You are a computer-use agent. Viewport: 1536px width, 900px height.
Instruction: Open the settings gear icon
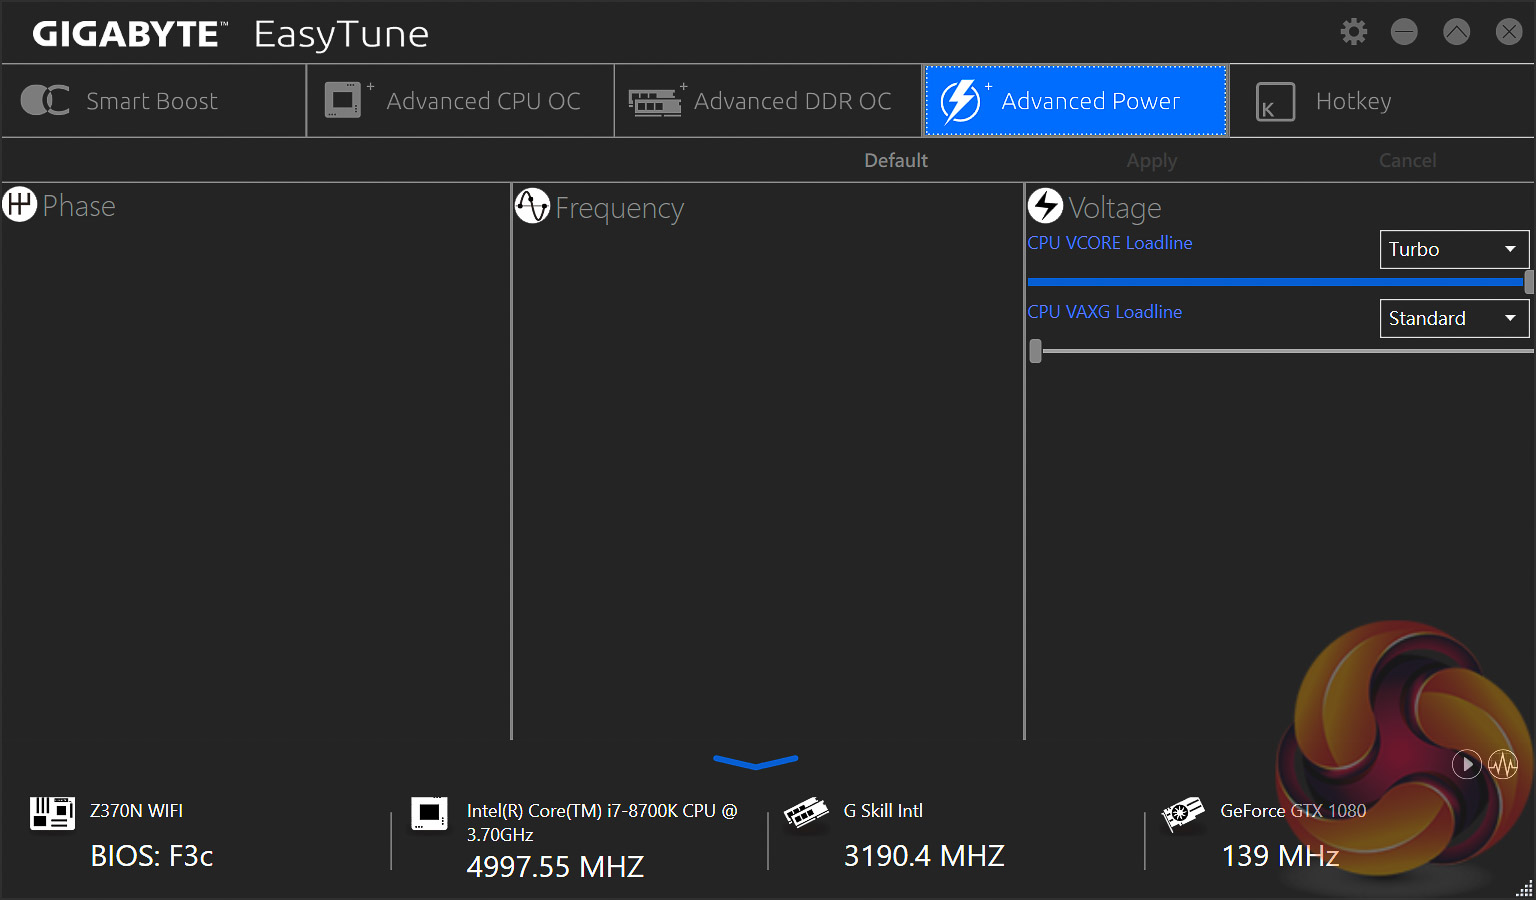coord(1354,32)
